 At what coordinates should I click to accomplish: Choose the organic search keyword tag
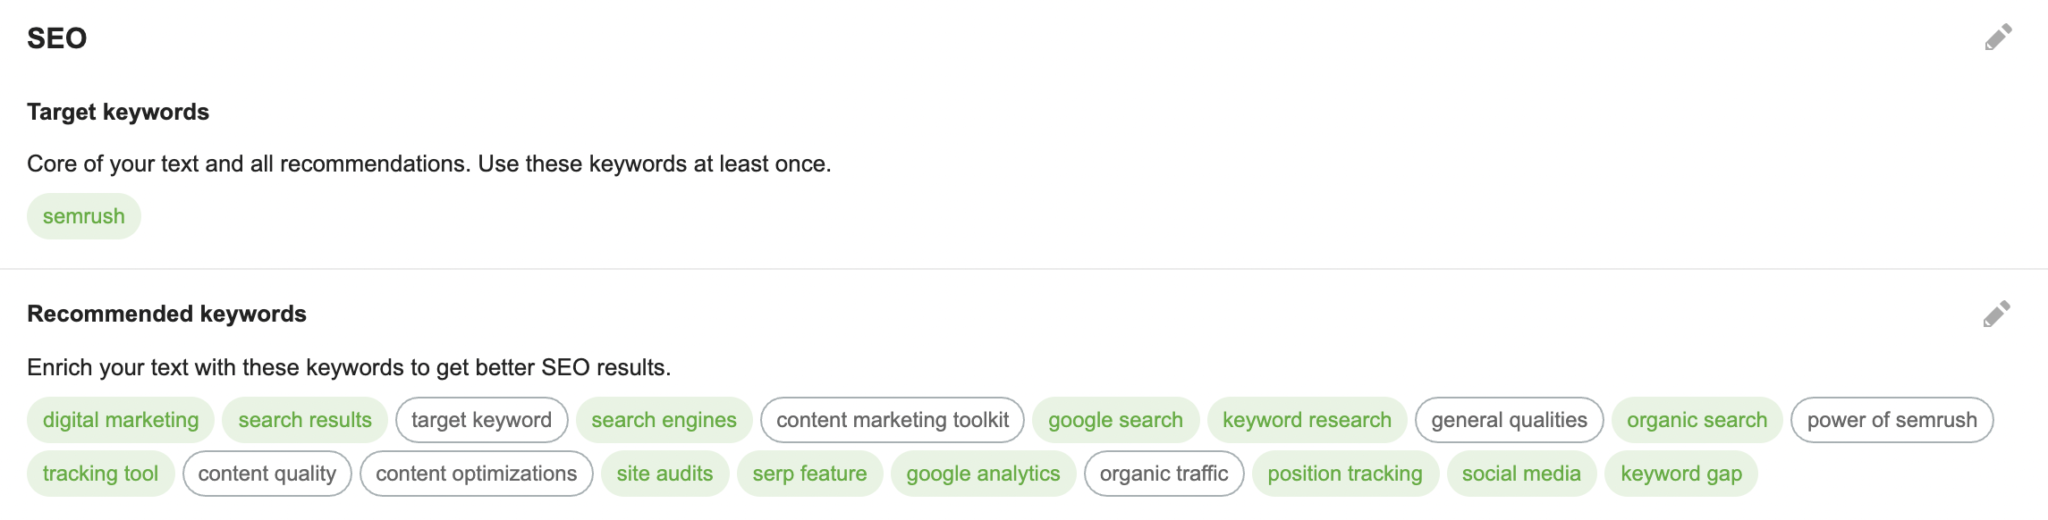coord(1697,420)
